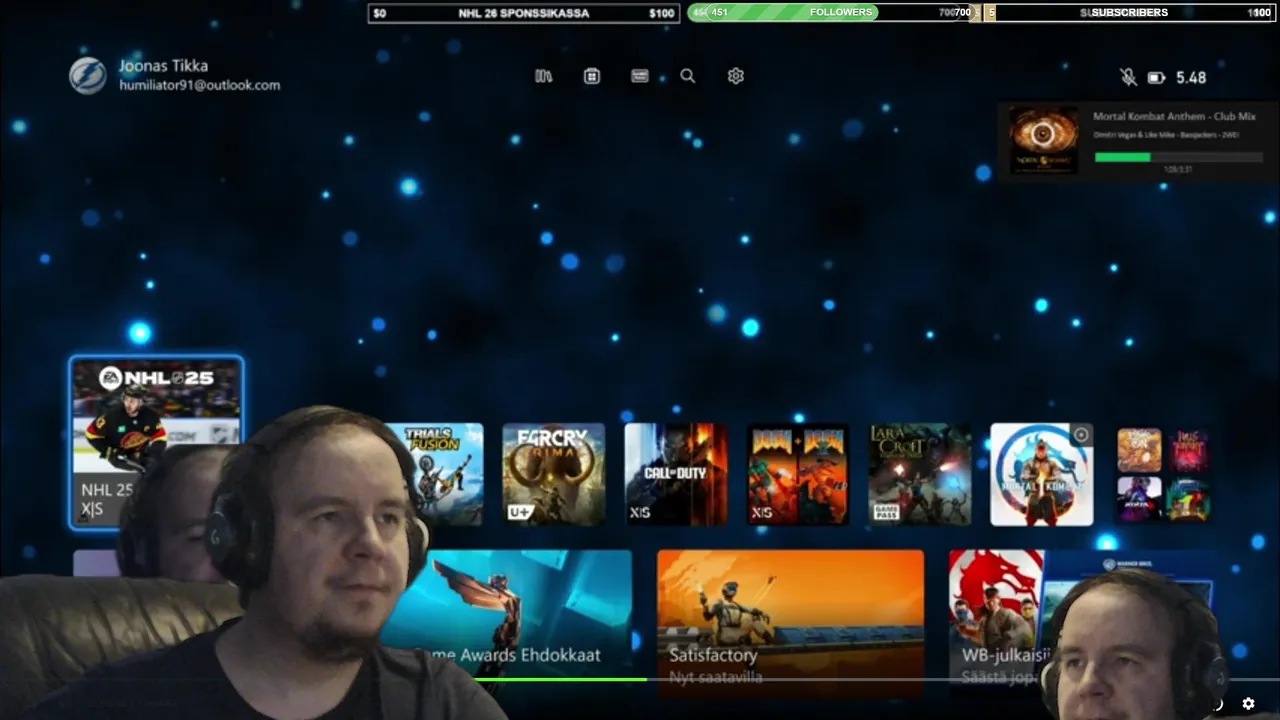Open the Microsoft Store icon
1280x720 pixels.
[x=592, y=76]
